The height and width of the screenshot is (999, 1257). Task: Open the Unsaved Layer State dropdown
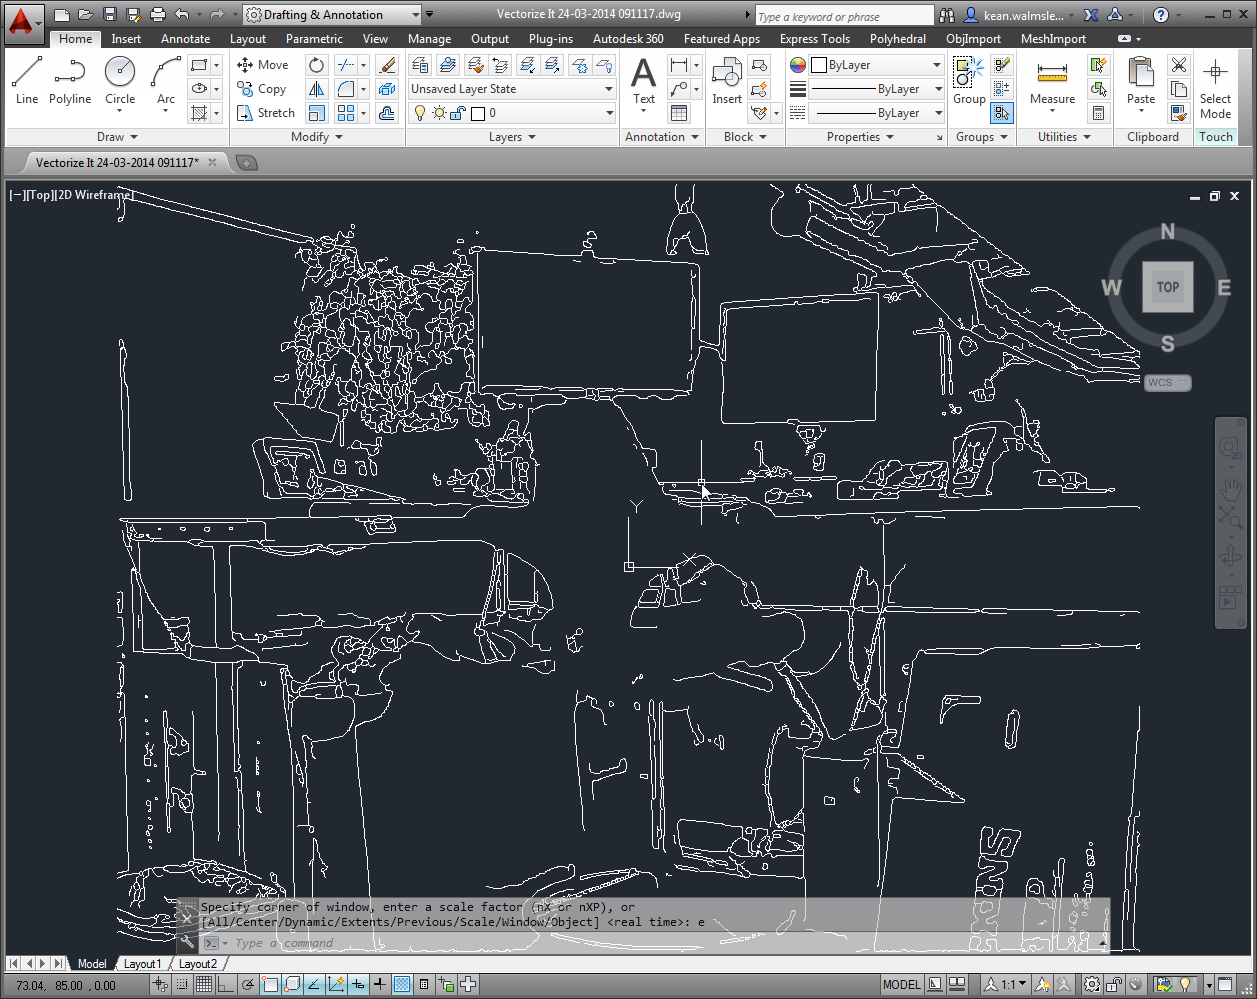coord(512,89)
